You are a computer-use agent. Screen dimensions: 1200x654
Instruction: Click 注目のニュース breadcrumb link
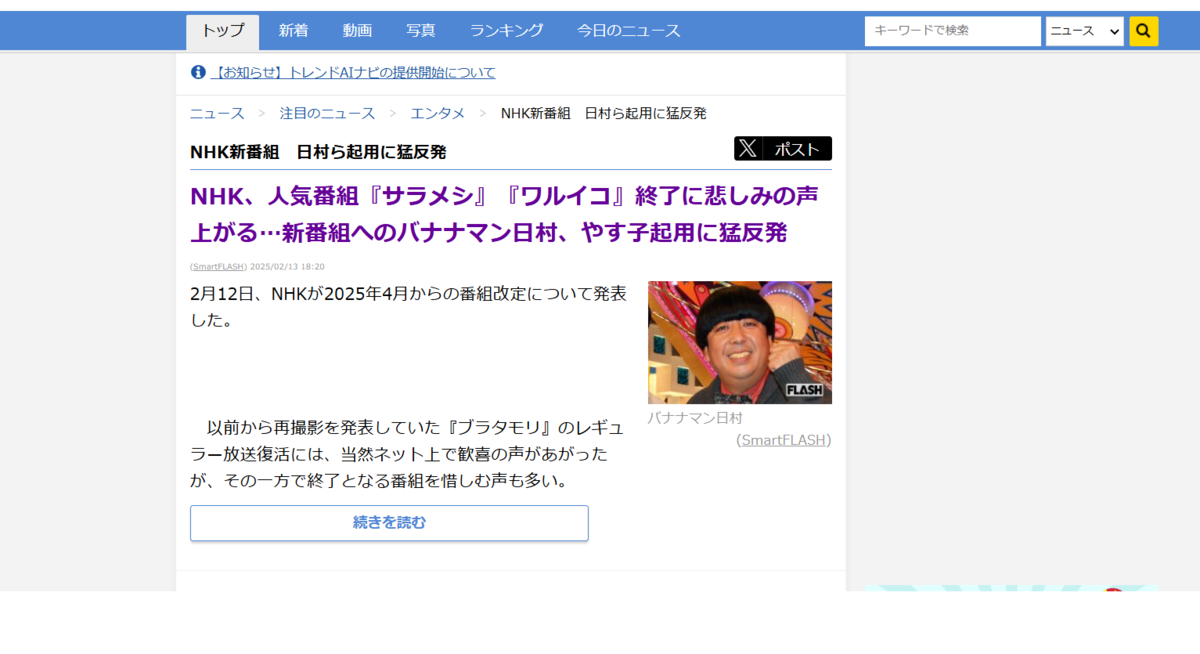328,113
